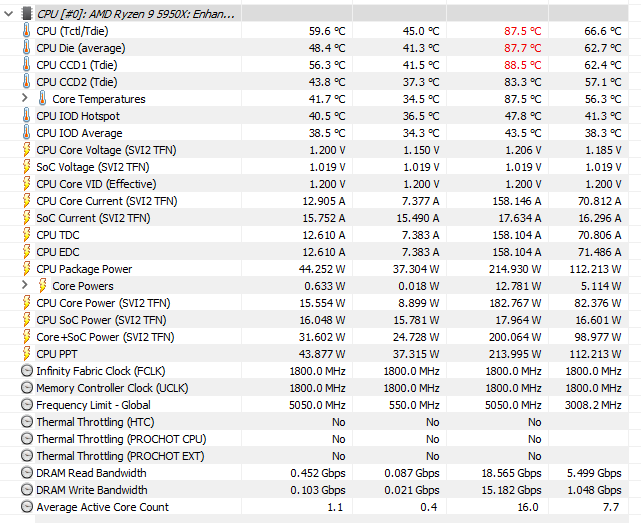Select the CPU Package Power label
The image size is (641, 523).
point(84,269)
